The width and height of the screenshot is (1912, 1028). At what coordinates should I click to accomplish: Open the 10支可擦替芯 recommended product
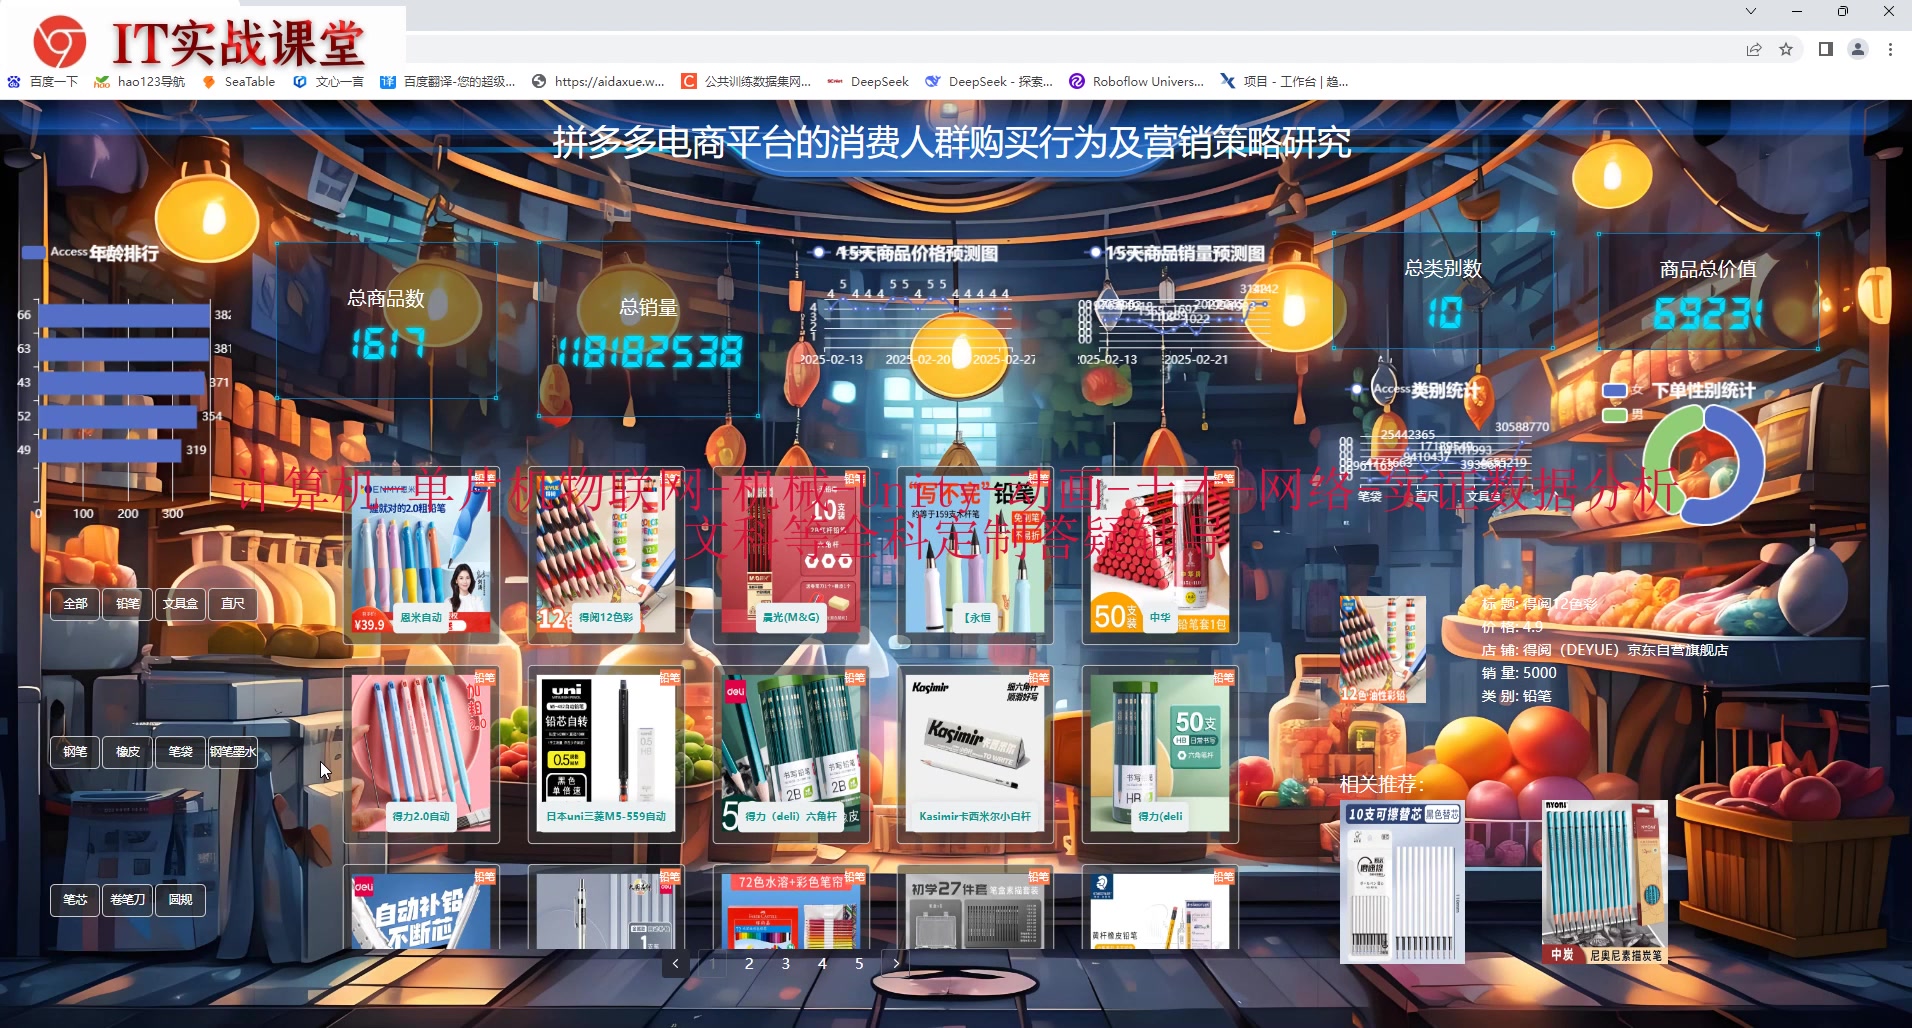pyautogui.click(x=1402, y=882)
